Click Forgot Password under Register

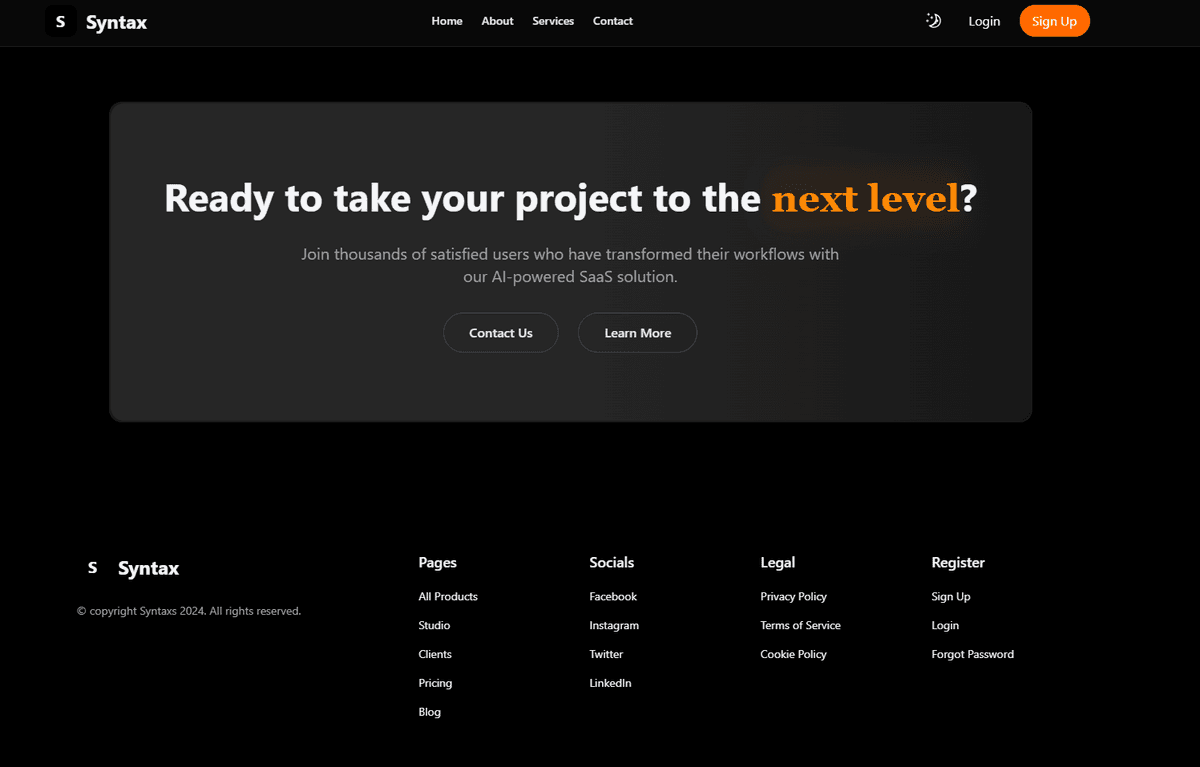tap(972, 654)
